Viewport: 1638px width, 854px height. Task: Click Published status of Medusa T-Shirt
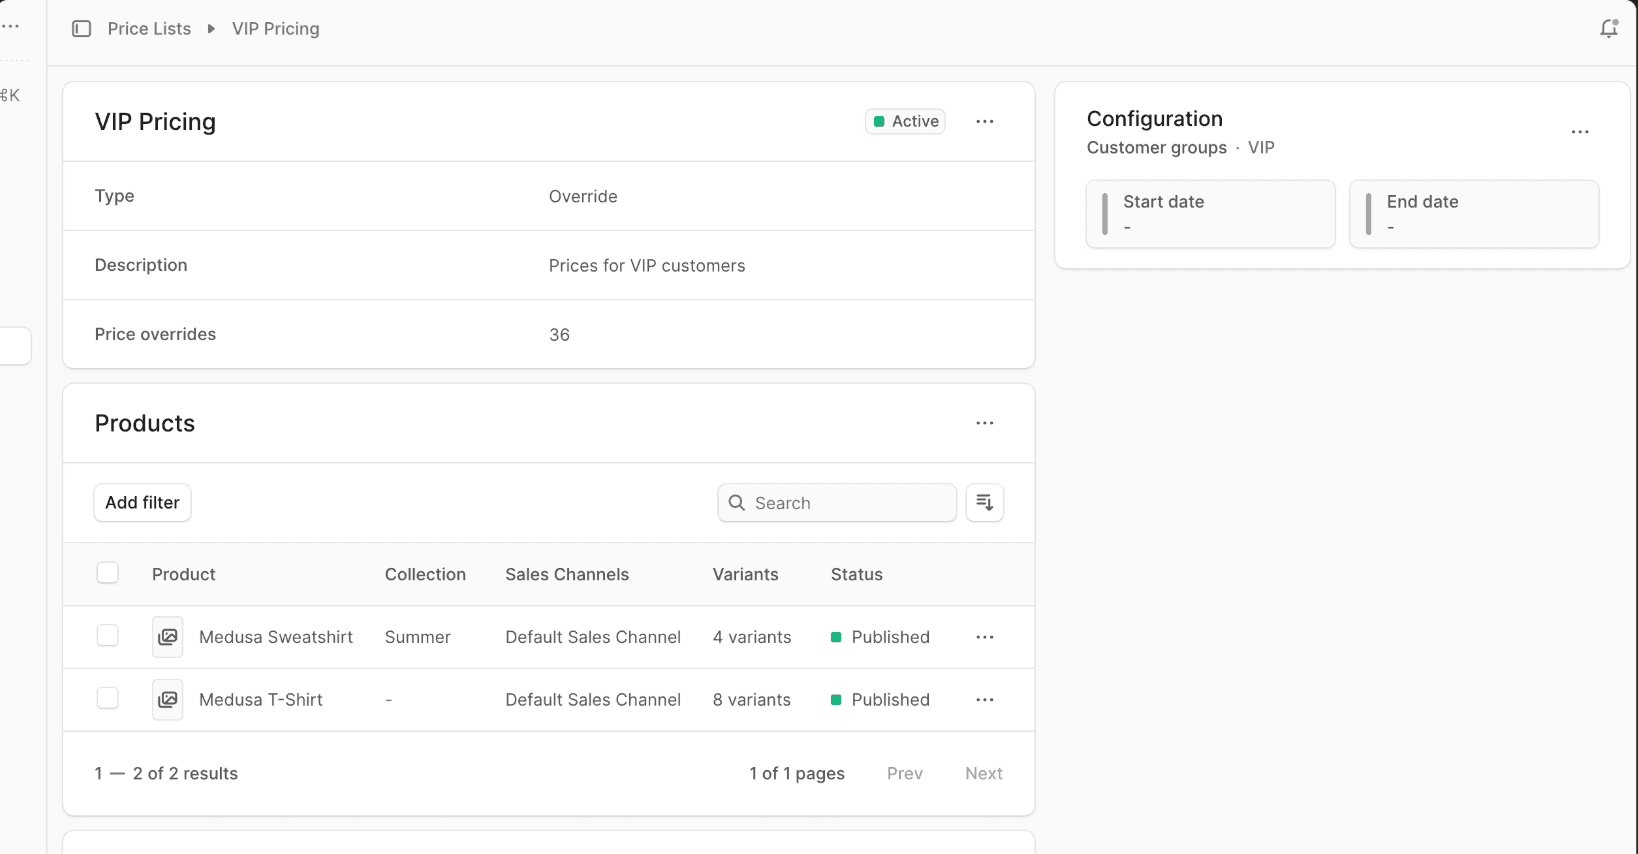click(x=880, y=700)
